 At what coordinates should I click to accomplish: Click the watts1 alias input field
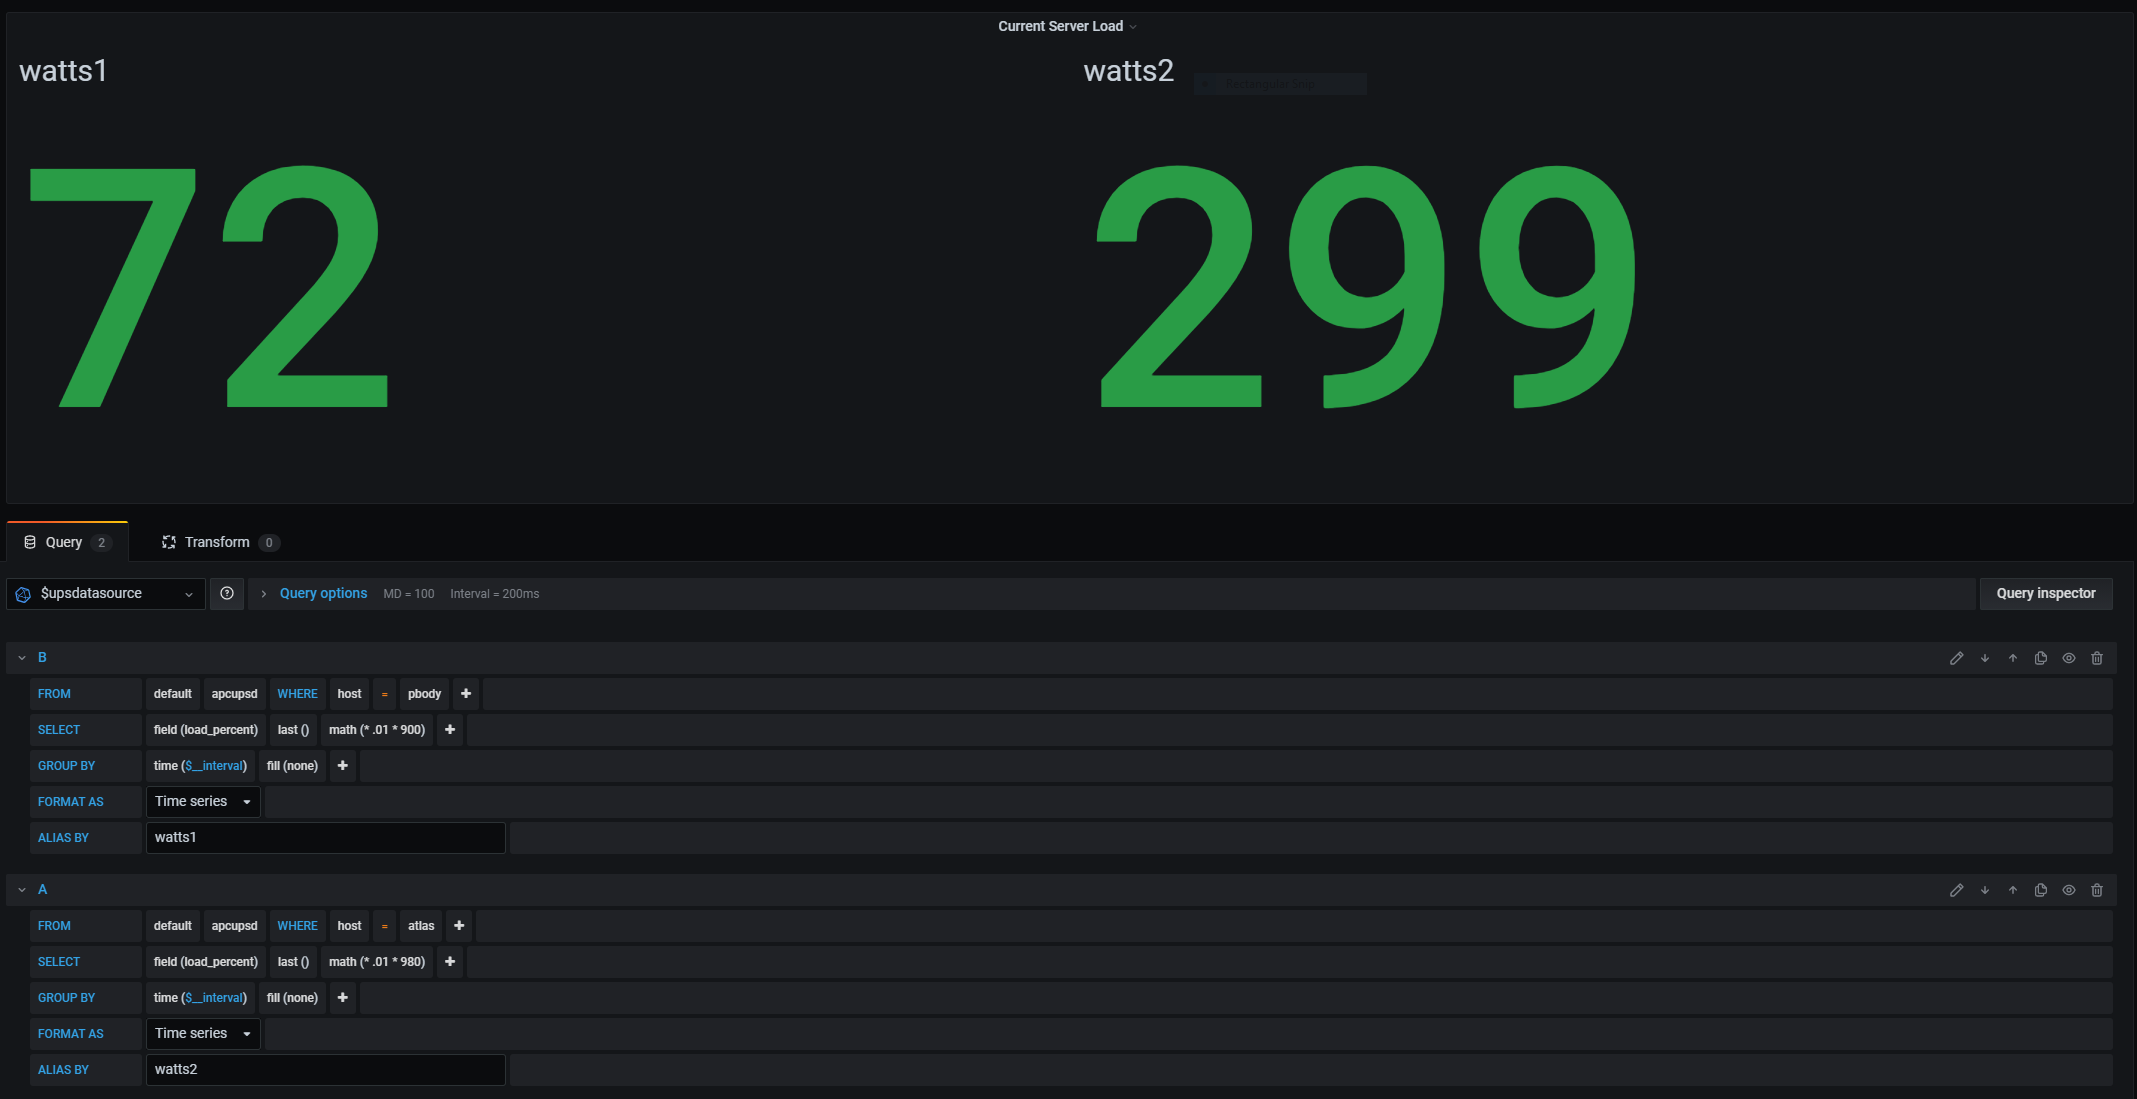coord(325,838)
